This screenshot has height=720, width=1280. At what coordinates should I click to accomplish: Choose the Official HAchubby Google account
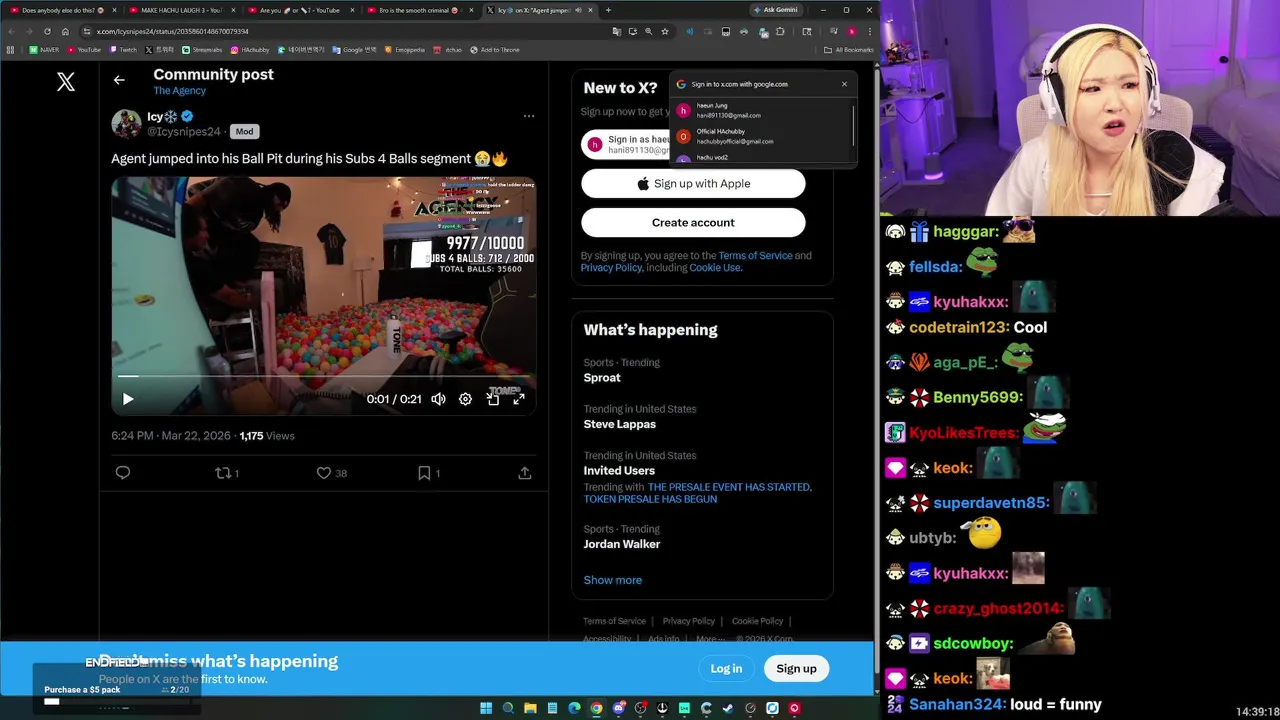763,136
